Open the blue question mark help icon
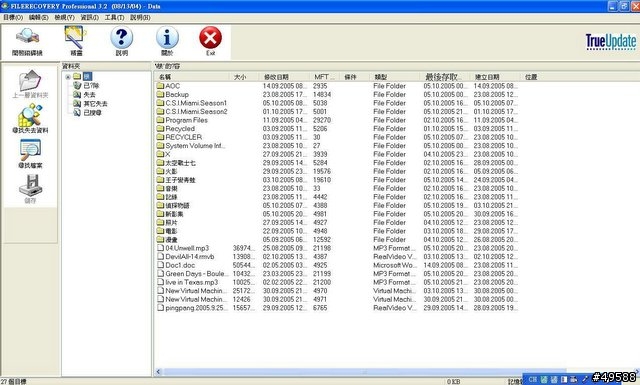This screenshot has height=385, width=640. pos(122,37)
